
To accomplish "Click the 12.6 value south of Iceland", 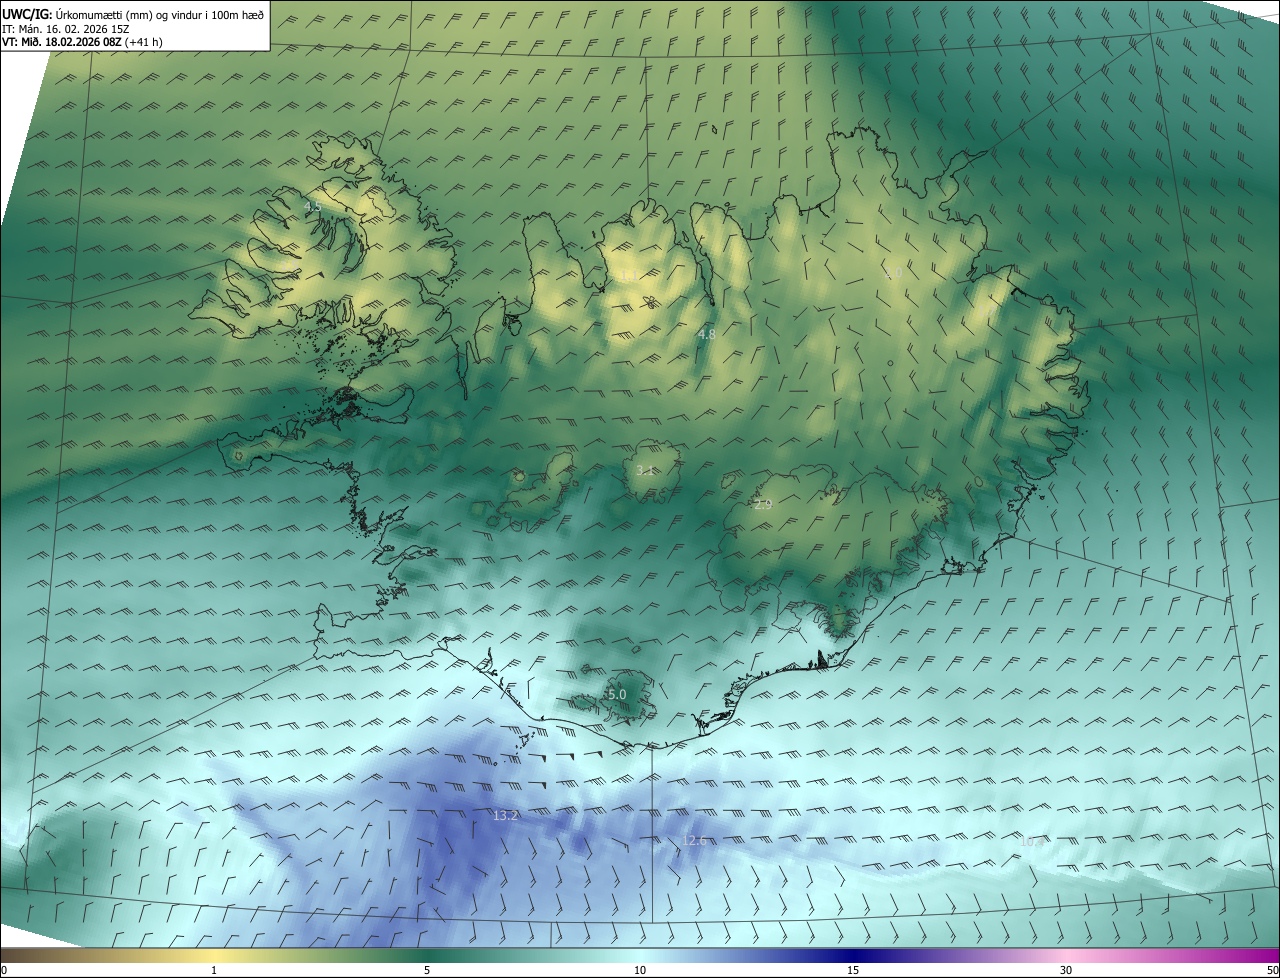I will (x=695, y=841).
